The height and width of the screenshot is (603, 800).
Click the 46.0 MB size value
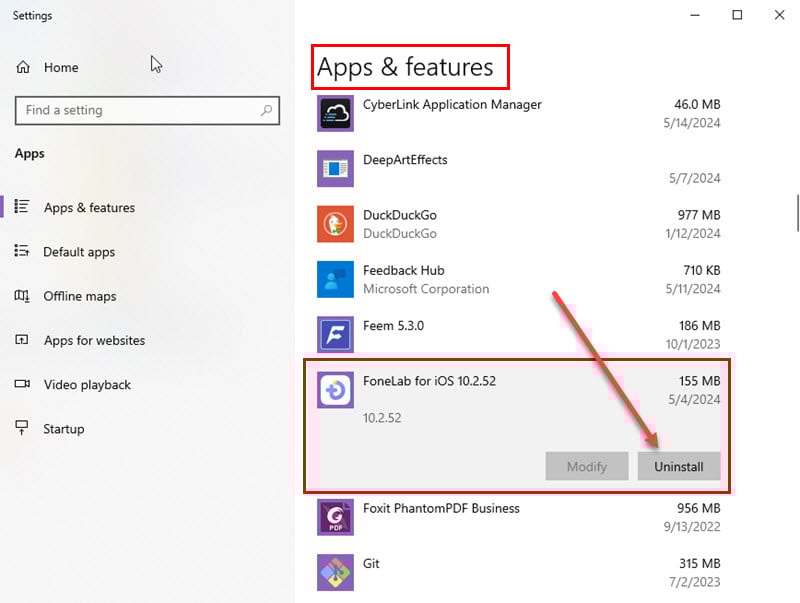pos(697,104)
